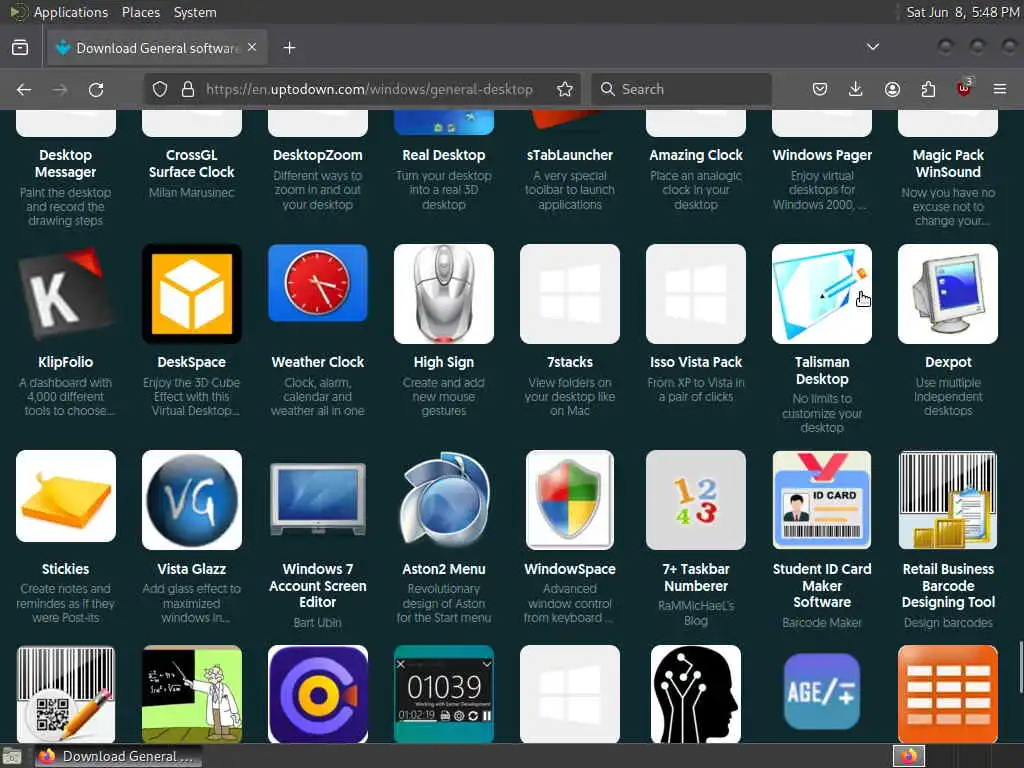
Task: Open the Desktop Messager title link
Action: [65, 163]
